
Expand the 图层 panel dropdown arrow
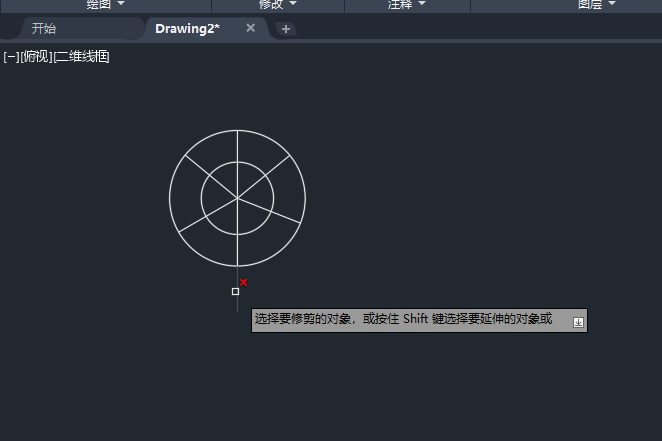pos(612,3)
